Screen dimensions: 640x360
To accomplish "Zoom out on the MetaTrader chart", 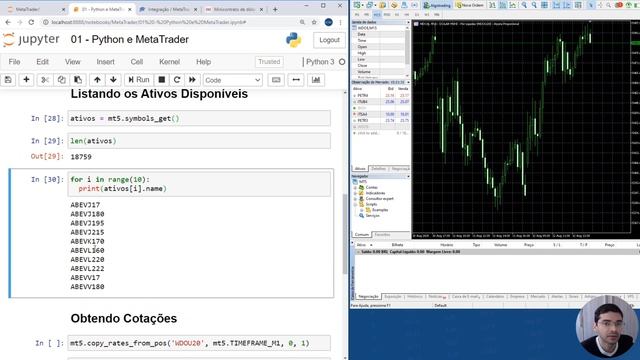I will (534, 5).
